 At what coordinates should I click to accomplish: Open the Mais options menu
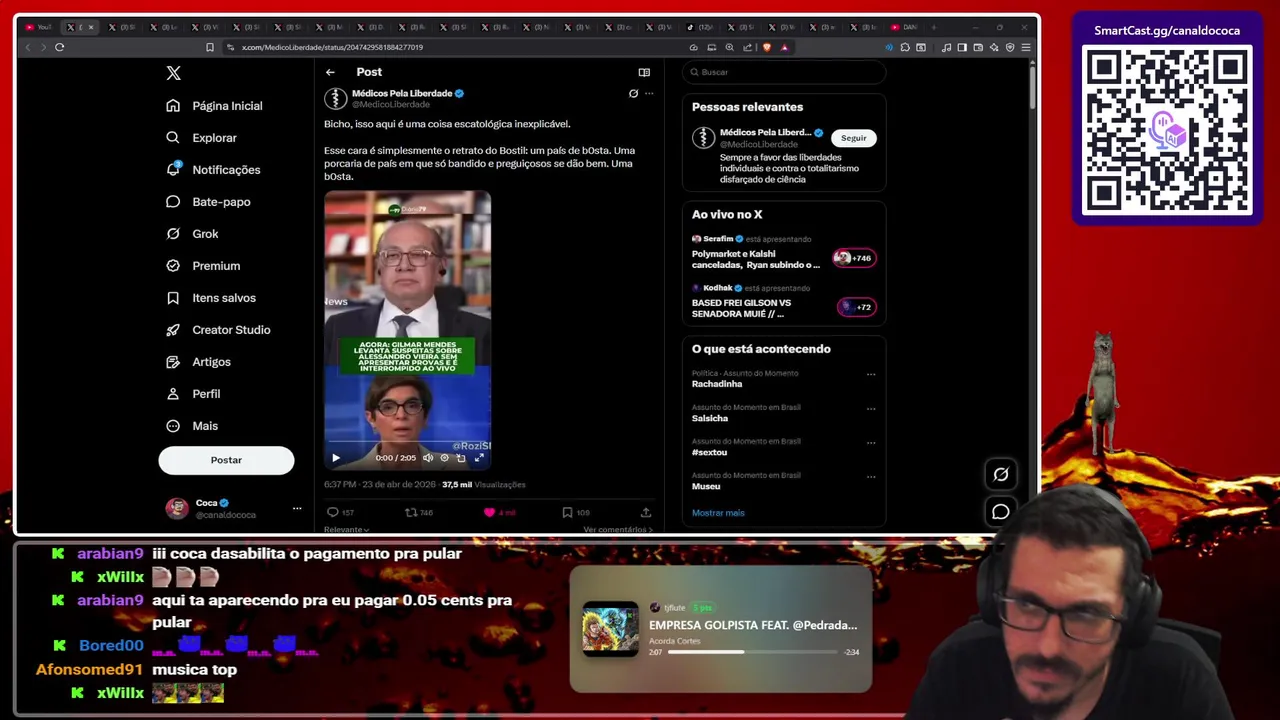click(193, 426)
